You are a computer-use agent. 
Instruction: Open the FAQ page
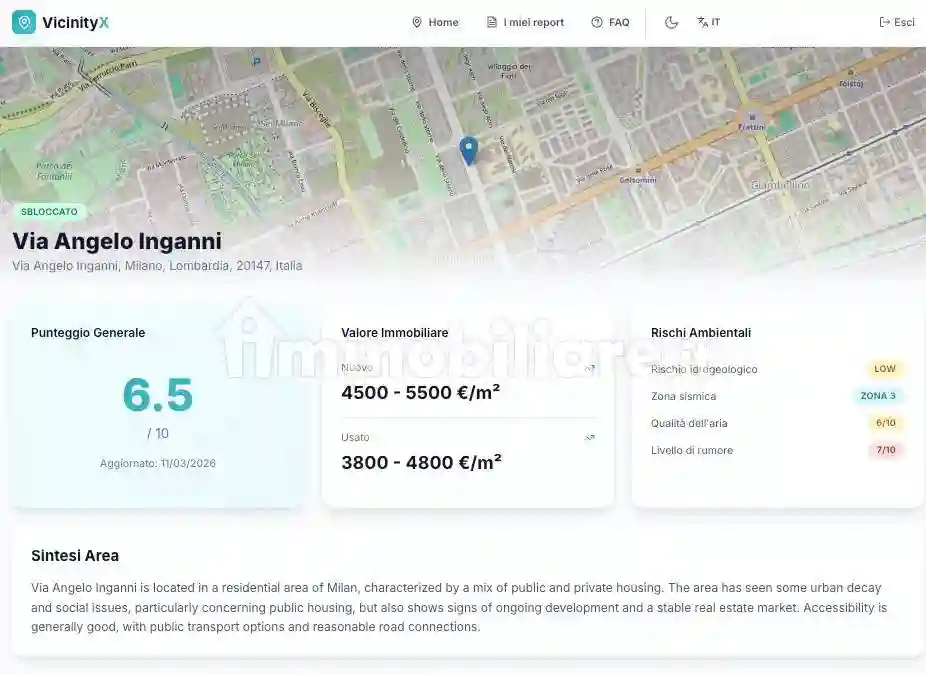(x=610, y=22)
